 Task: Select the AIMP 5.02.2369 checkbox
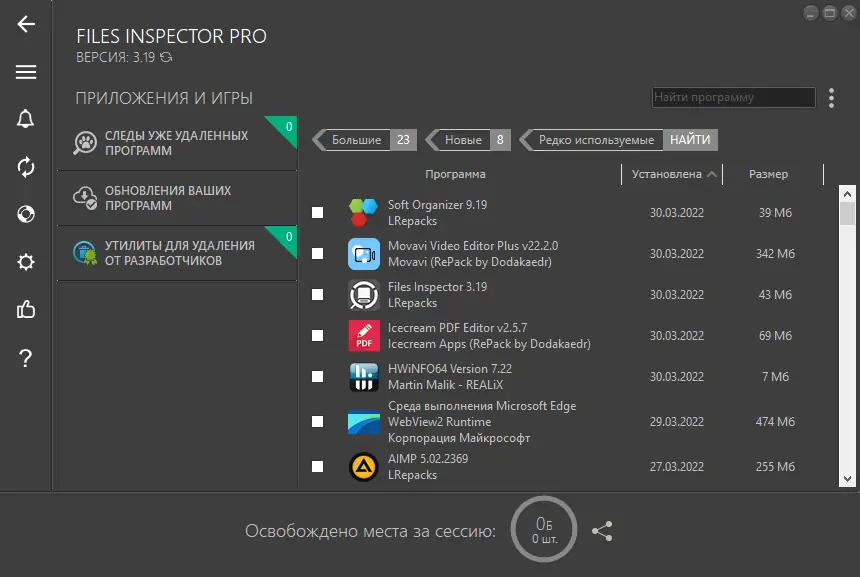click(317, 467)
